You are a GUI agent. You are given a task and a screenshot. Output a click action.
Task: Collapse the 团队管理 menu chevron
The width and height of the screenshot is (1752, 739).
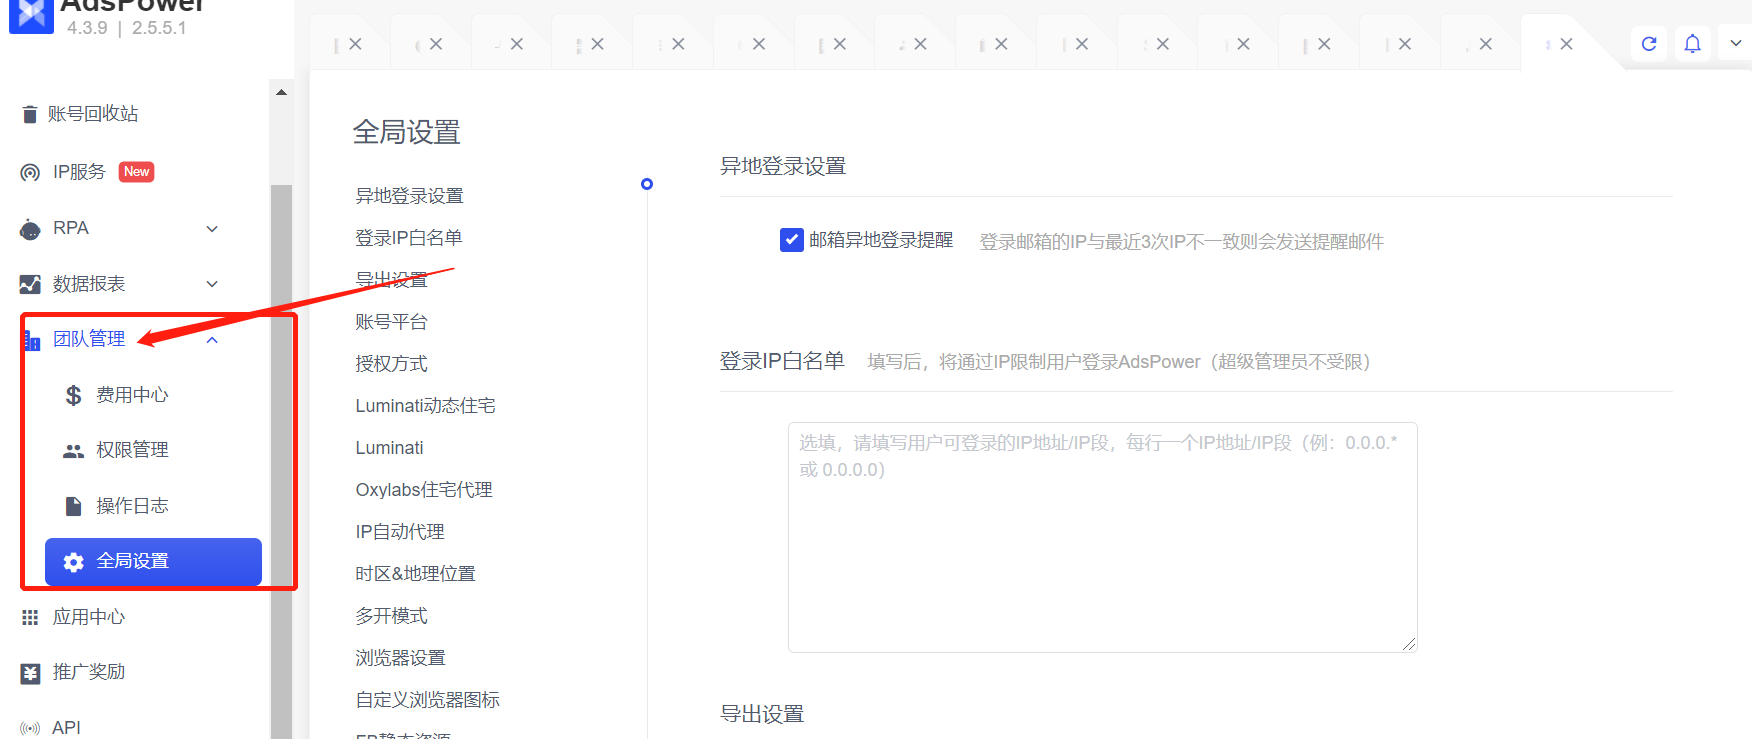[x=212, y=340]
